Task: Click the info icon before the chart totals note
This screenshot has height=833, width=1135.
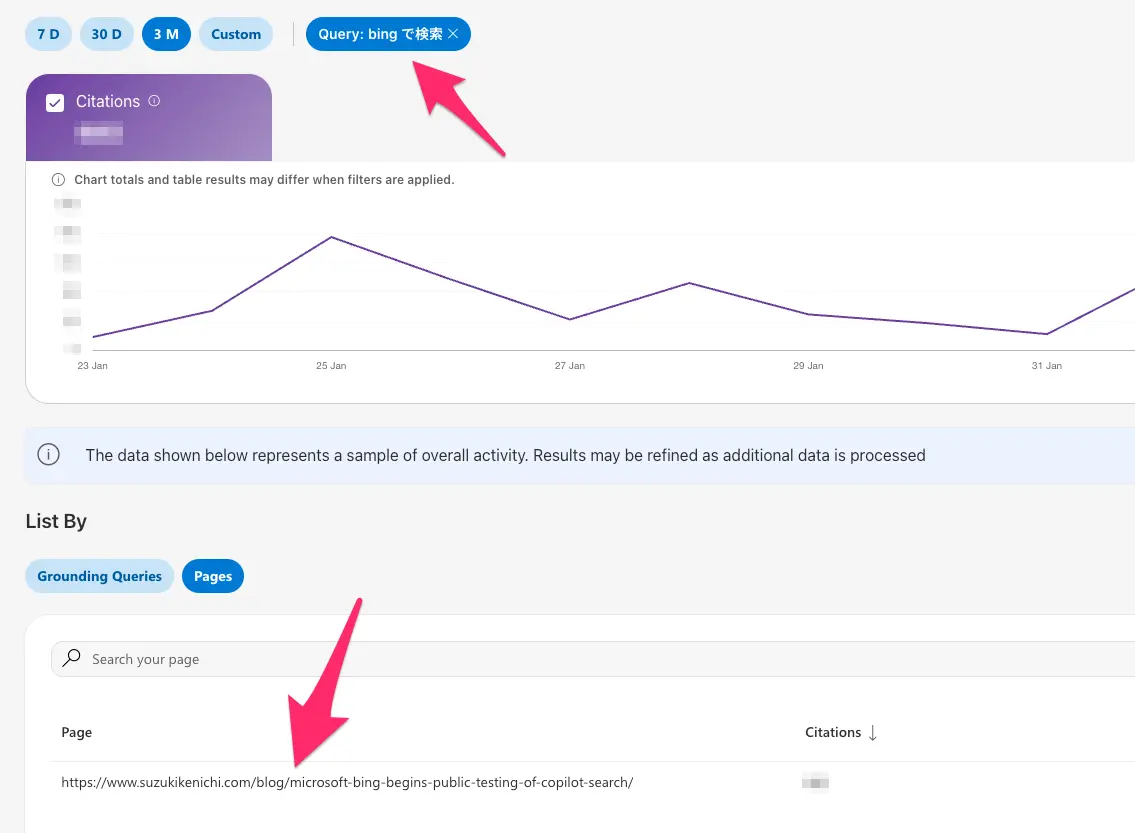Action: [58, 180]
